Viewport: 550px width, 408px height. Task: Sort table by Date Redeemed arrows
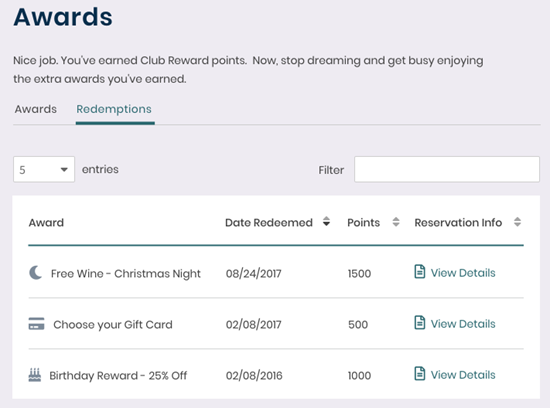[x=326, y=222]
